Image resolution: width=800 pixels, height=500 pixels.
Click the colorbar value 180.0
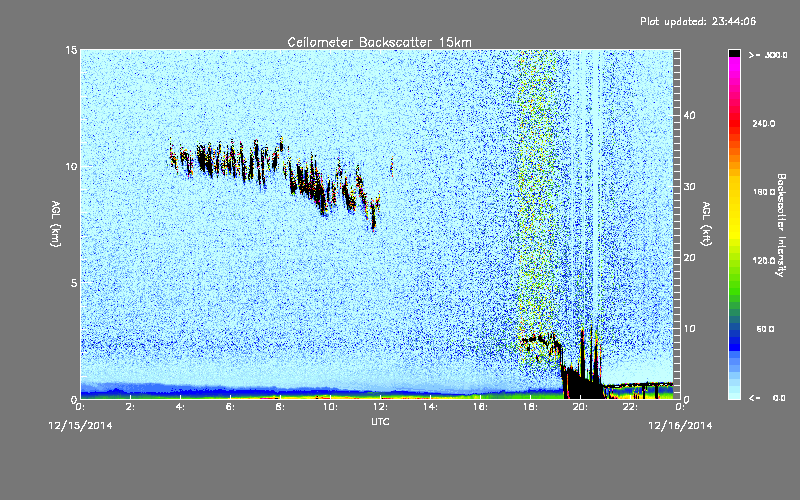click(x=763, y=192)
